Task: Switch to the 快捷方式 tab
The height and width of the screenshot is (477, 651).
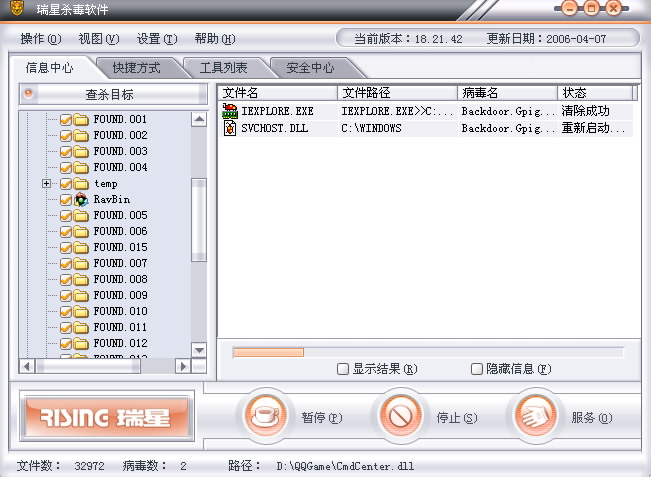Action: 137,68
